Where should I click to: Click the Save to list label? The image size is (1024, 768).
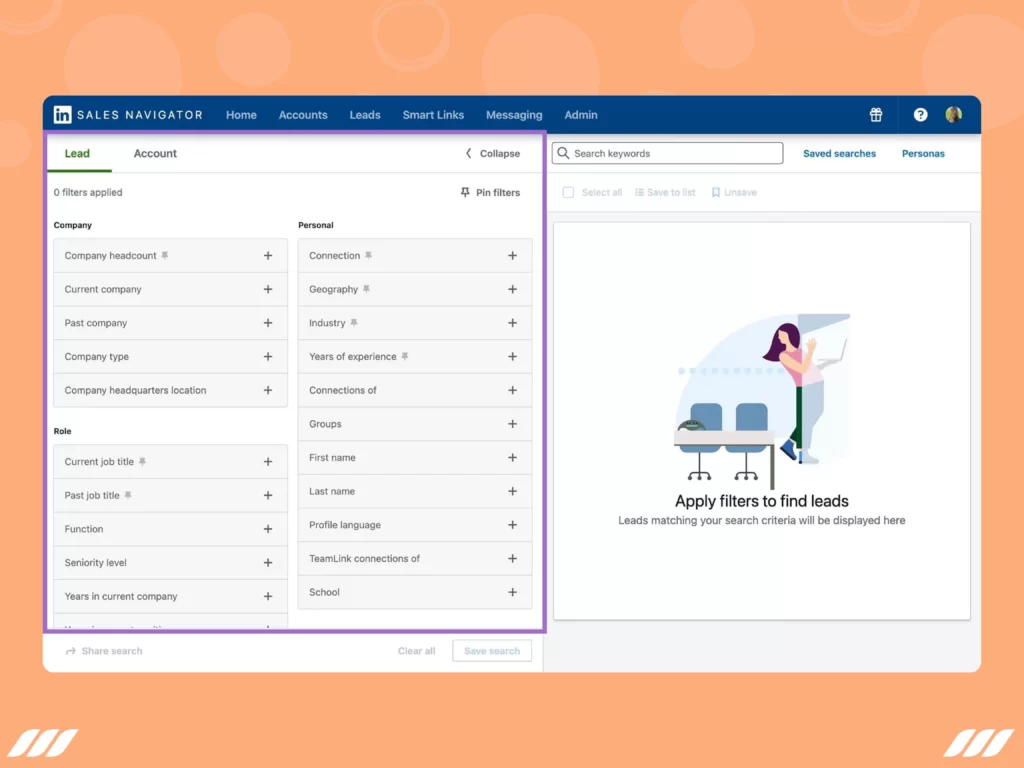coord(671,193)
